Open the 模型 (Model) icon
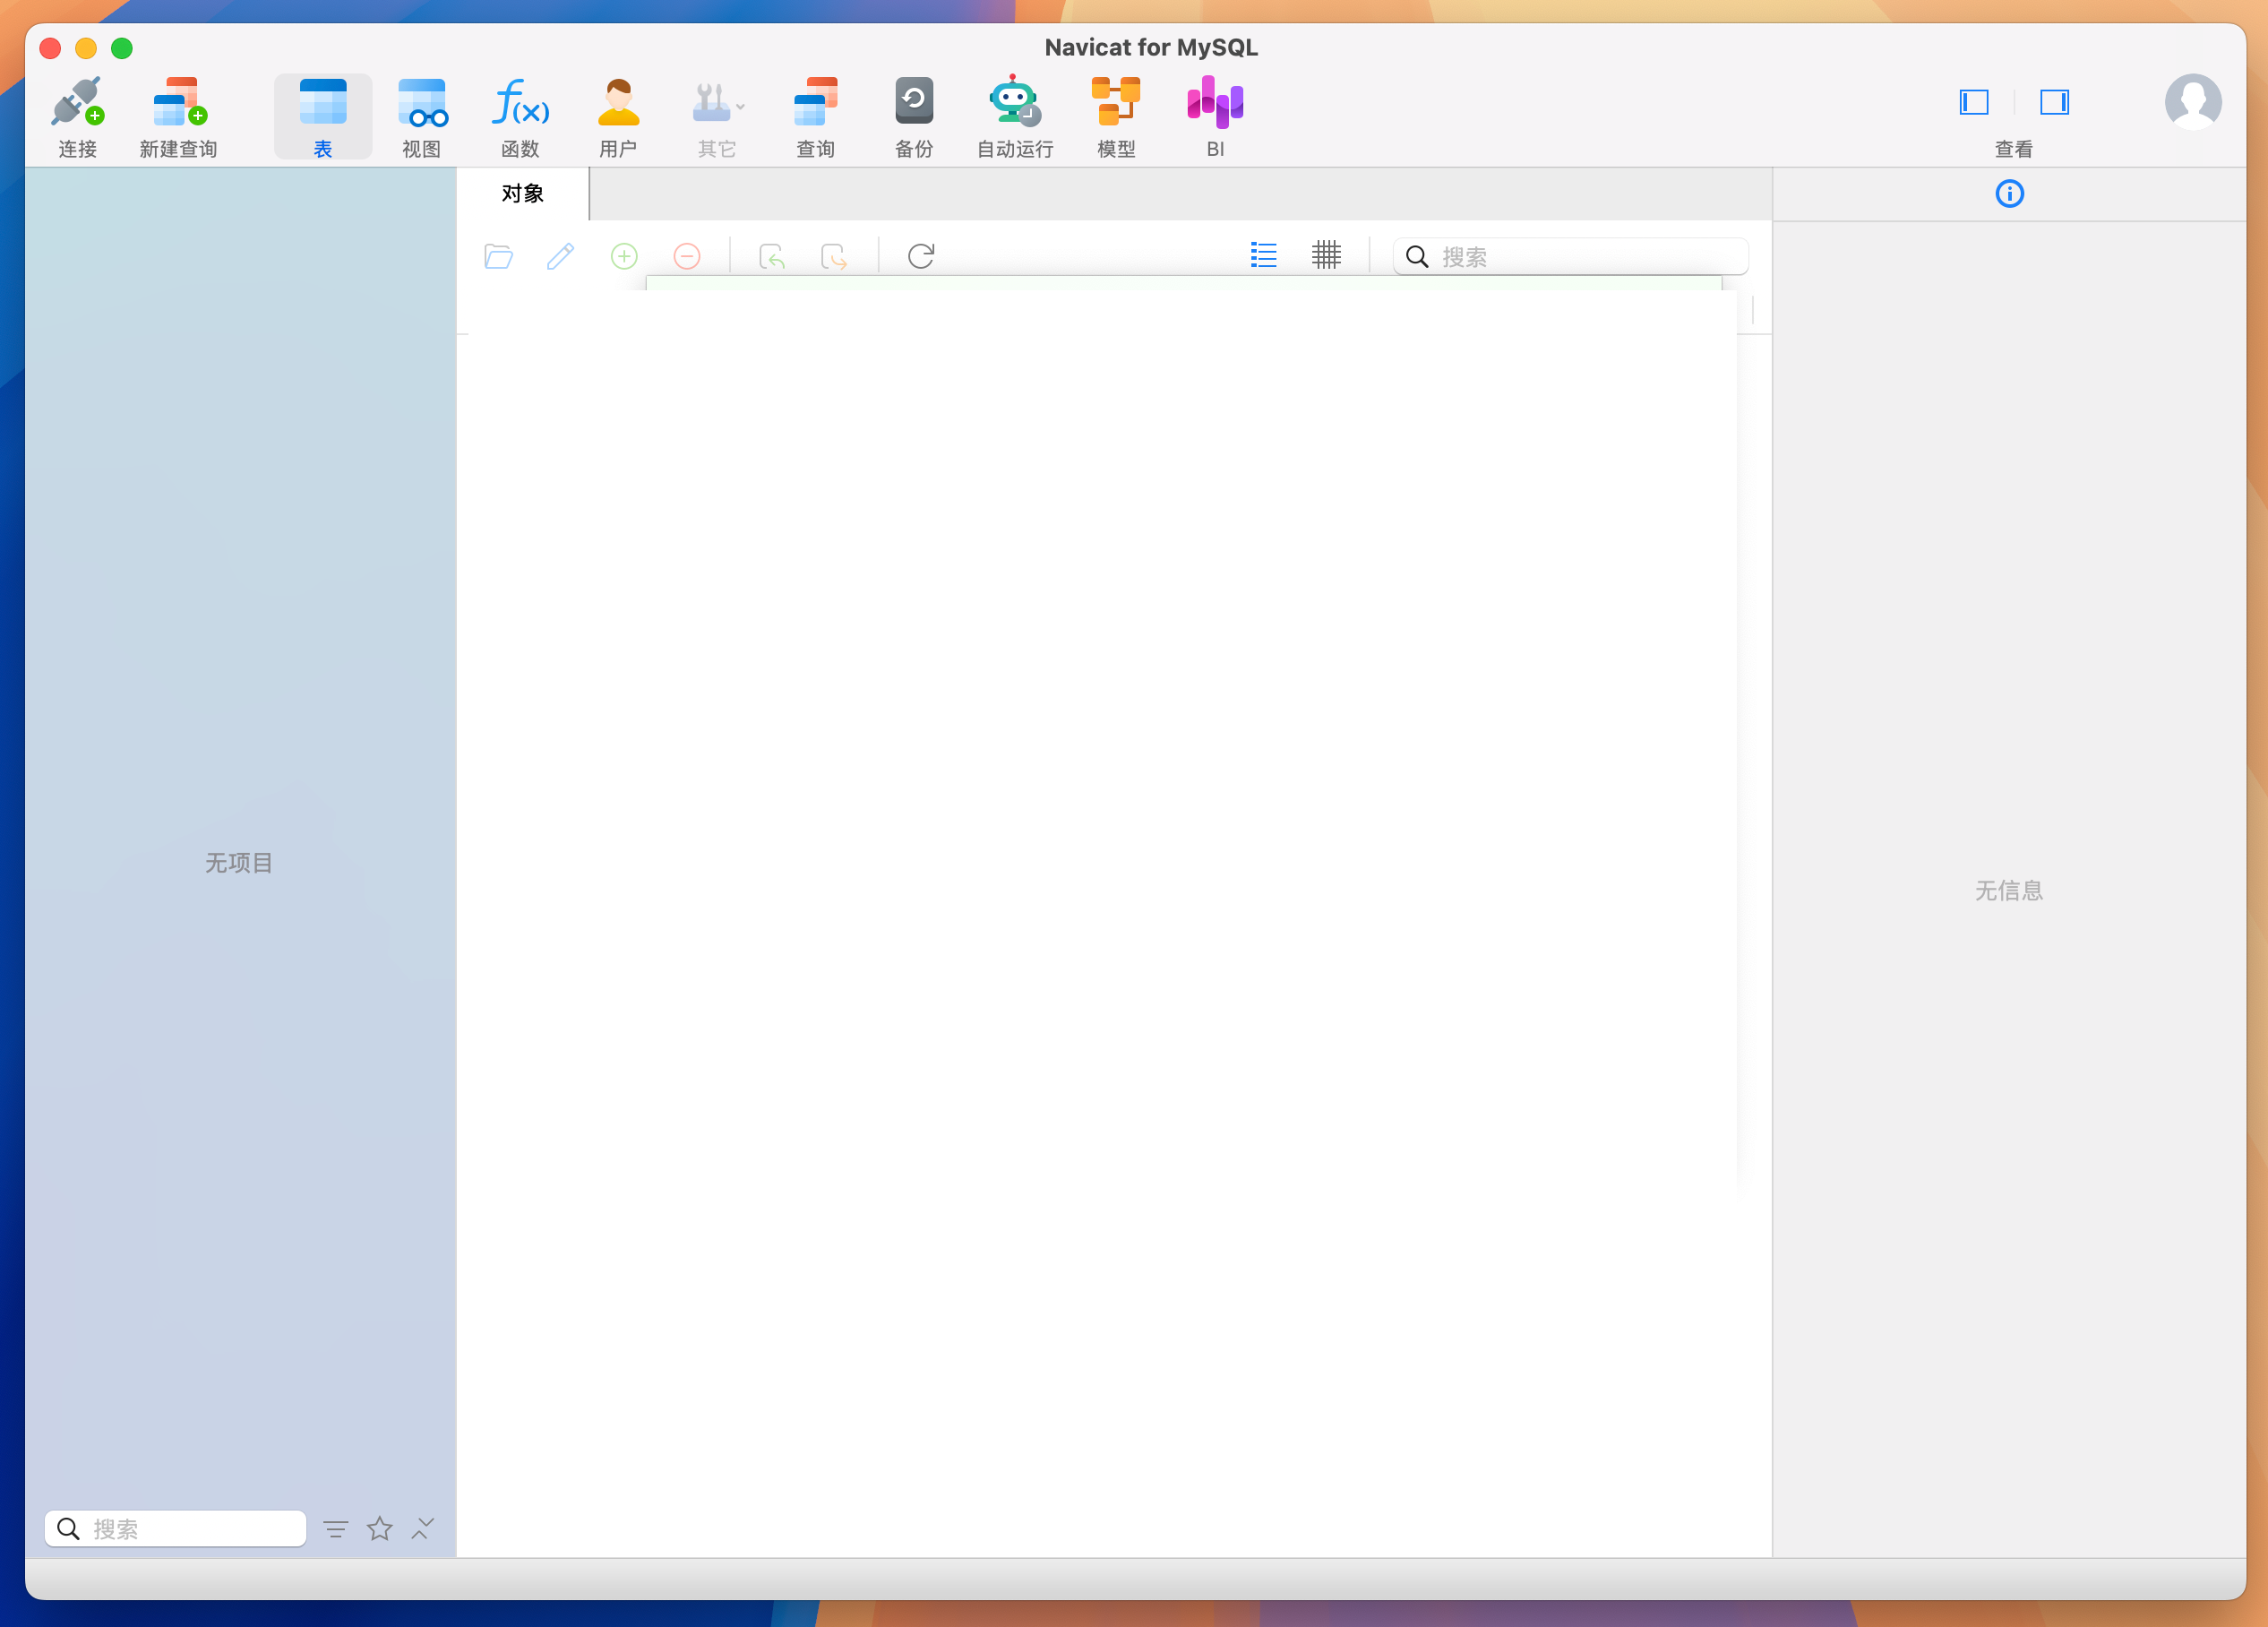The height and width of the screenshot is (1627, 2268). point(1116,117)
